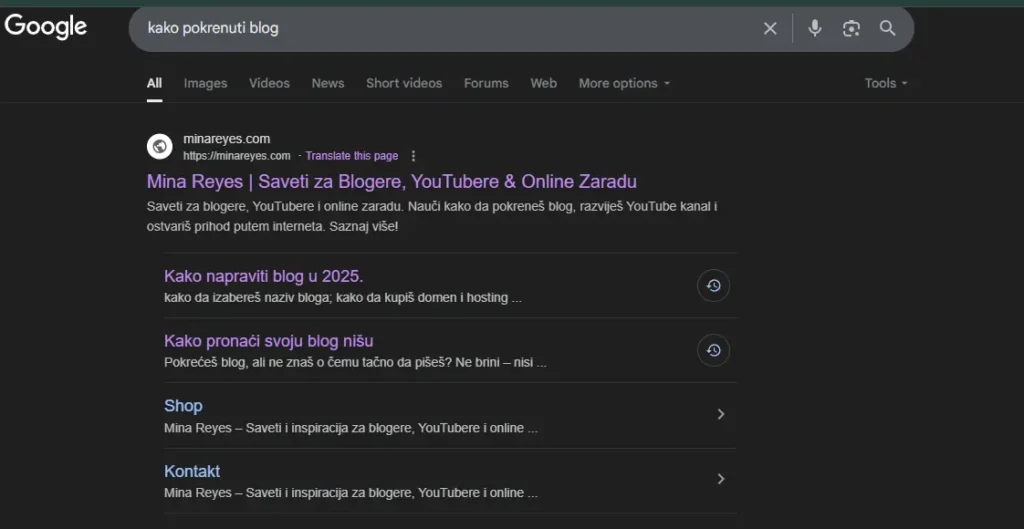Viewport: 1024px width, 529px height.
Task: Switch to the Images tab
Action: (205, 83)
